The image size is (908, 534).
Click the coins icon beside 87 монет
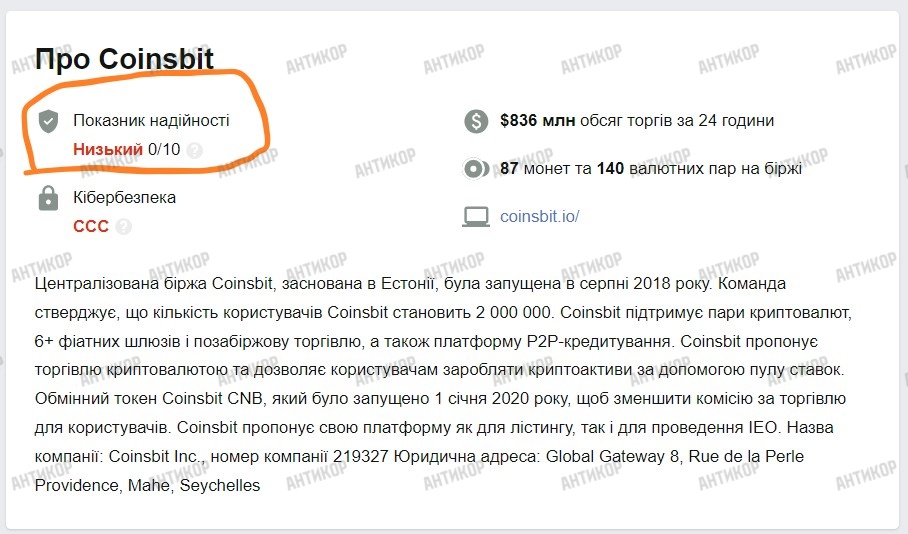(475, 169)
